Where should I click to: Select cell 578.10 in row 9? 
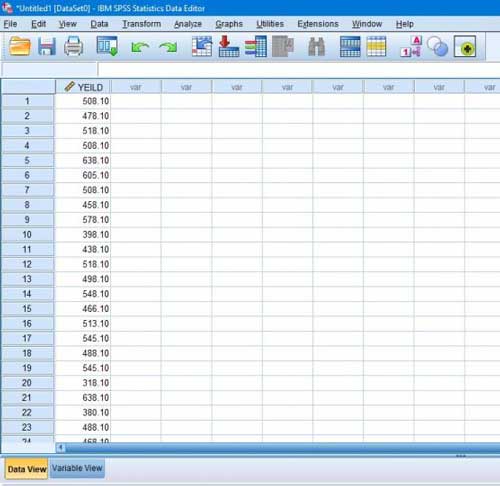(x=83, y=220)
